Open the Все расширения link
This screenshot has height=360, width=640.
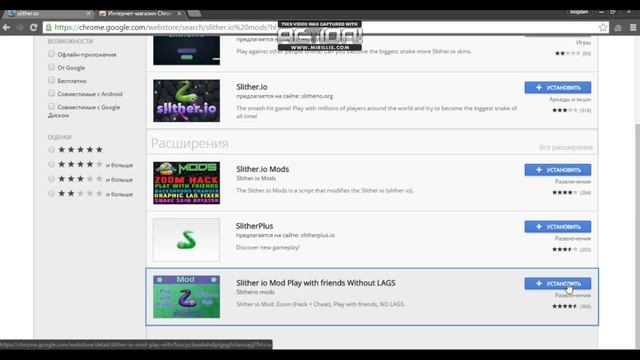pyautogui.click(x=566, y=147)
